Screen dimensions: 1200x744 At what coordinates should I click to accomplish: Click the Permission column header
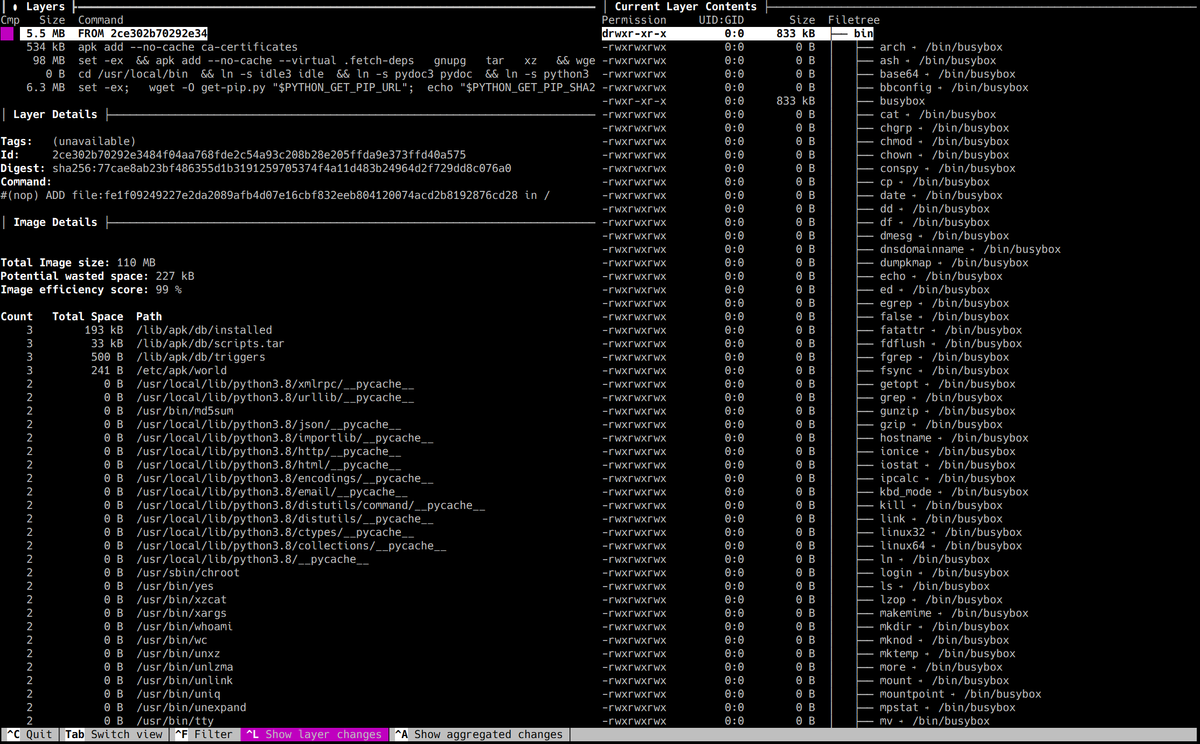pos(634,20)
